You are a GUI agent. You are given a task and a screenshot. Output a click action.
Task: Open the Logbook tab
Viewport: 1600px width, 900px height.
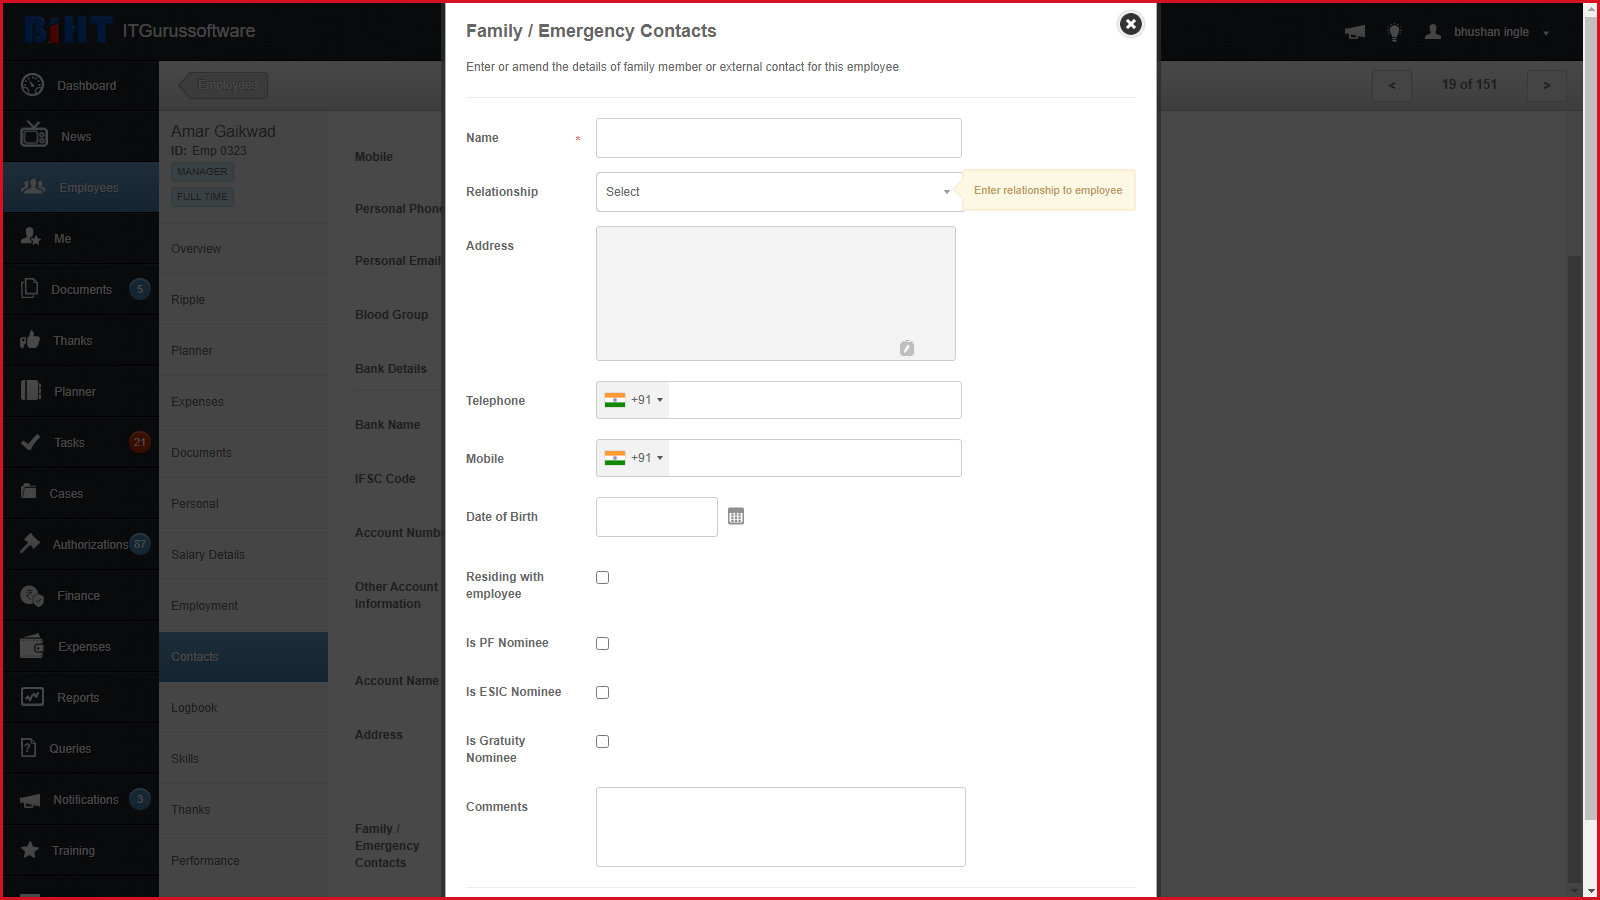[x=243, y=708]
